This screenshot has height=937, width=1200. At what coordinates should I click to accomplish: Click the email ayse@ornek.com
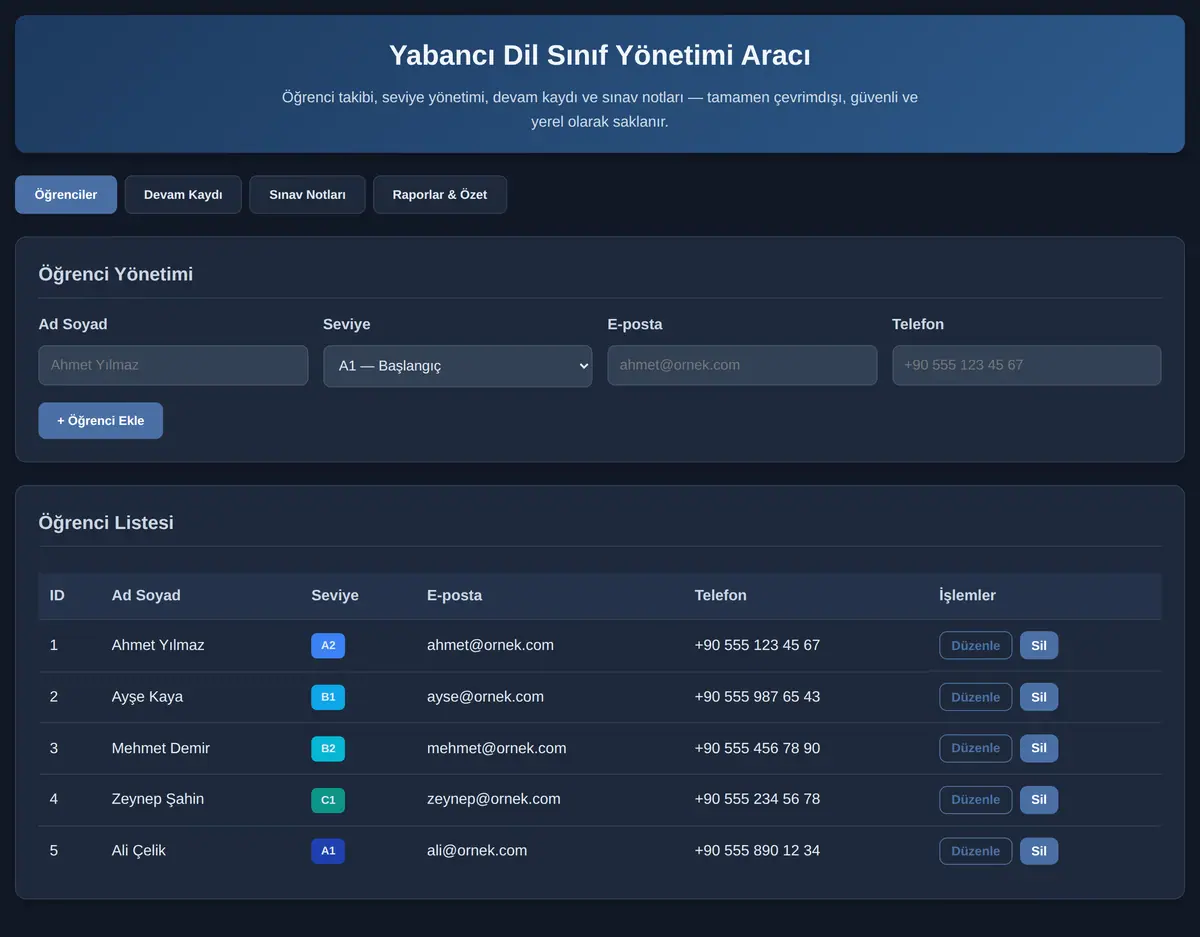tap(485, 697)
